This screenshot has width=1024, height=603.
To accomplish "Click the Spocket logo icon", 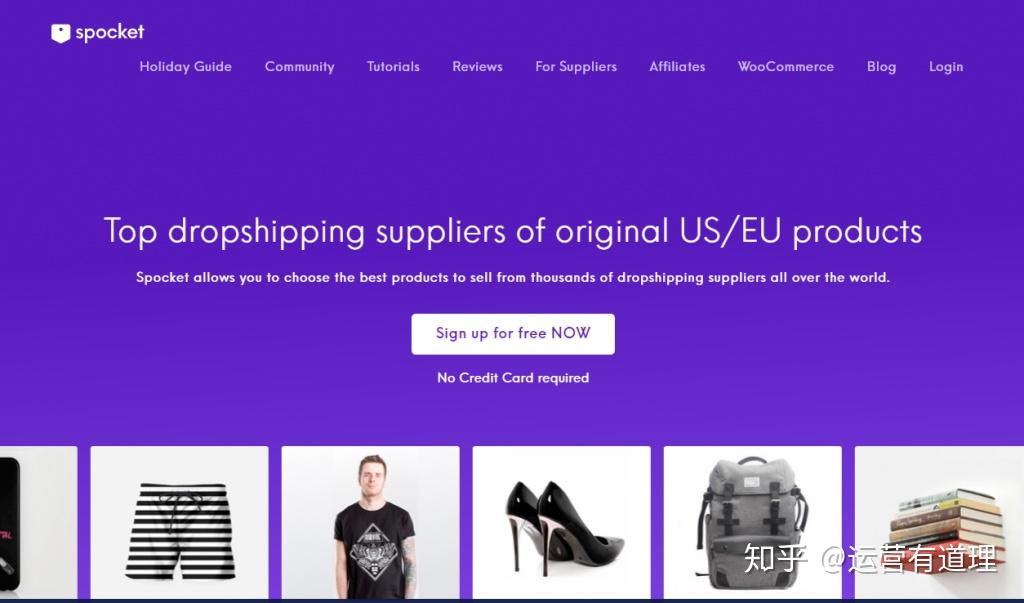I will (61, 33).
